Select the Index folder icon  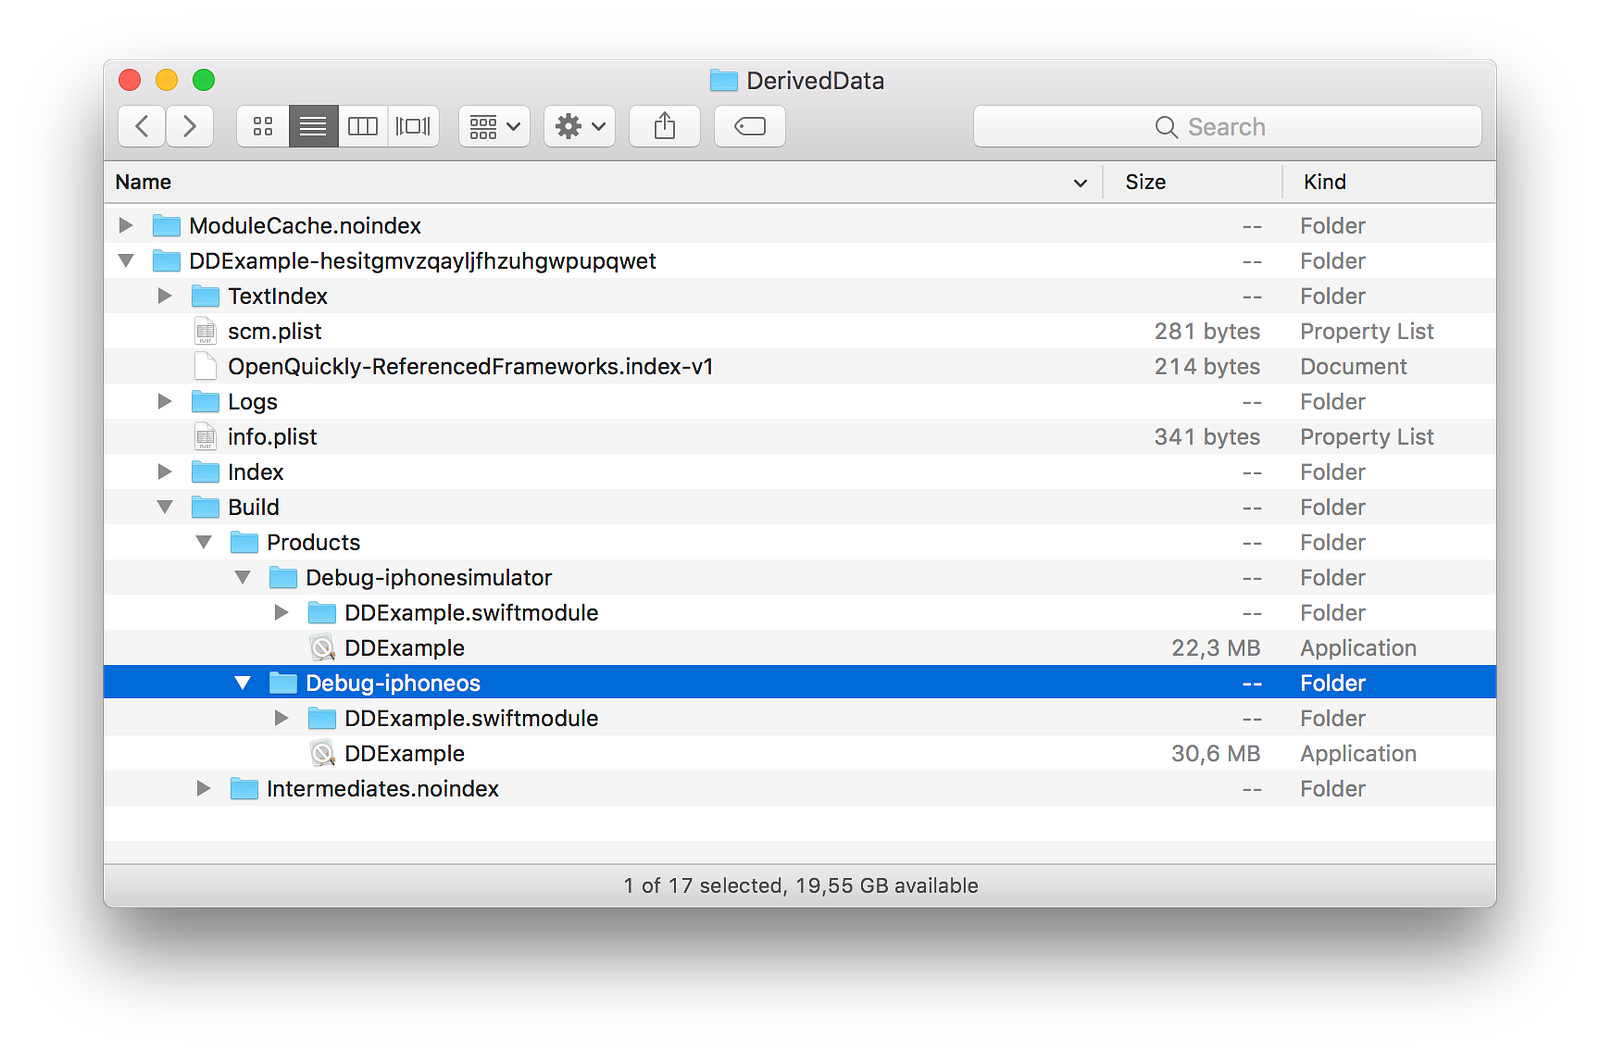pos(205,472)
